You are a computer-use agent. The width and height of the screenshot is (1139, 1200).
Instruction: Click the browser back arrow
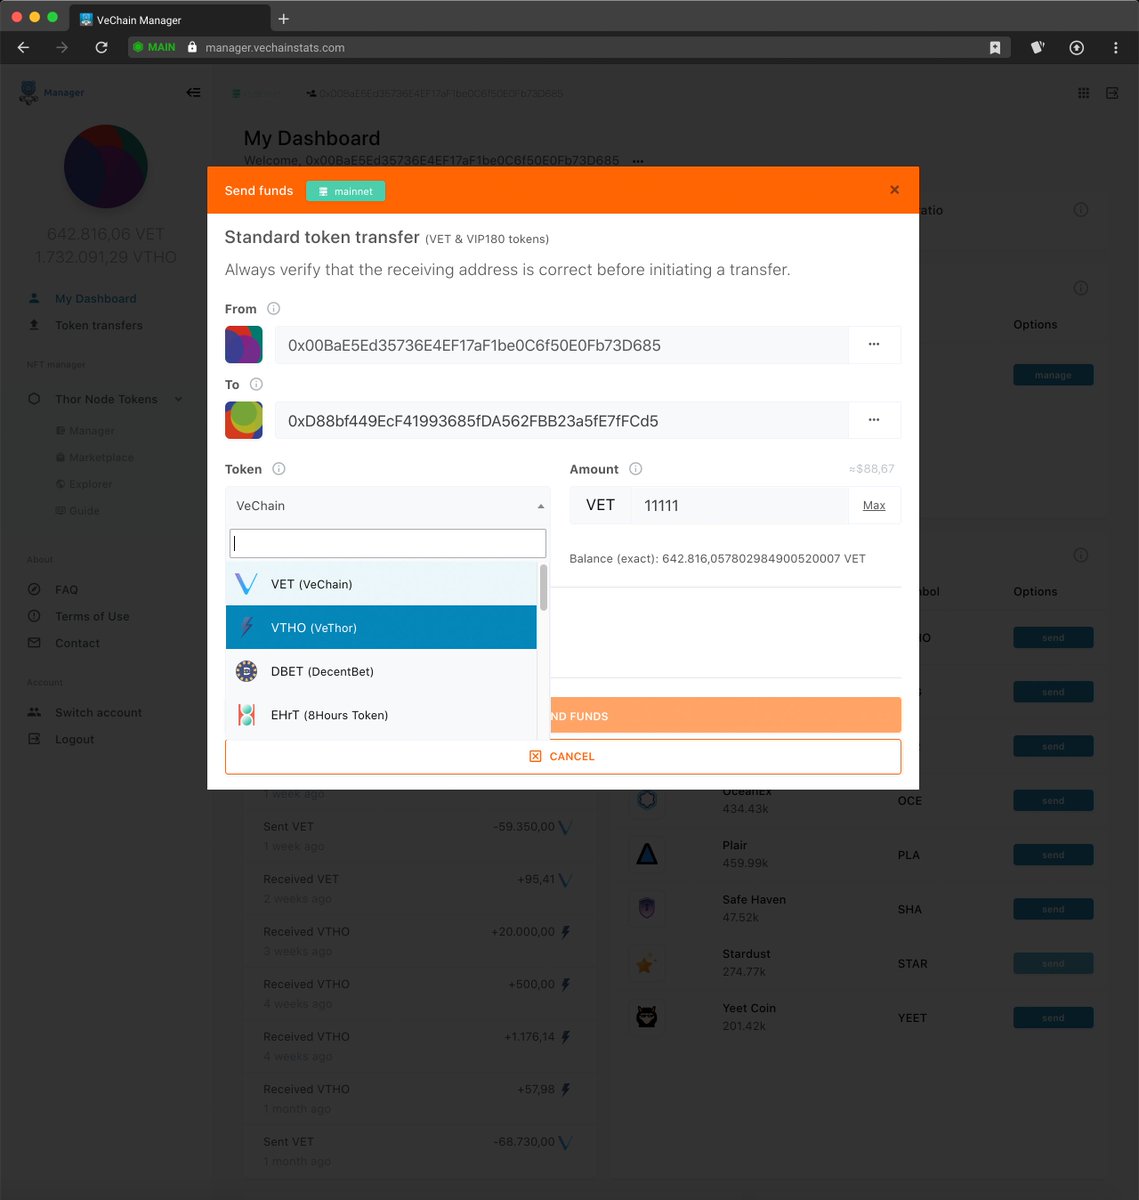point(24,47)
